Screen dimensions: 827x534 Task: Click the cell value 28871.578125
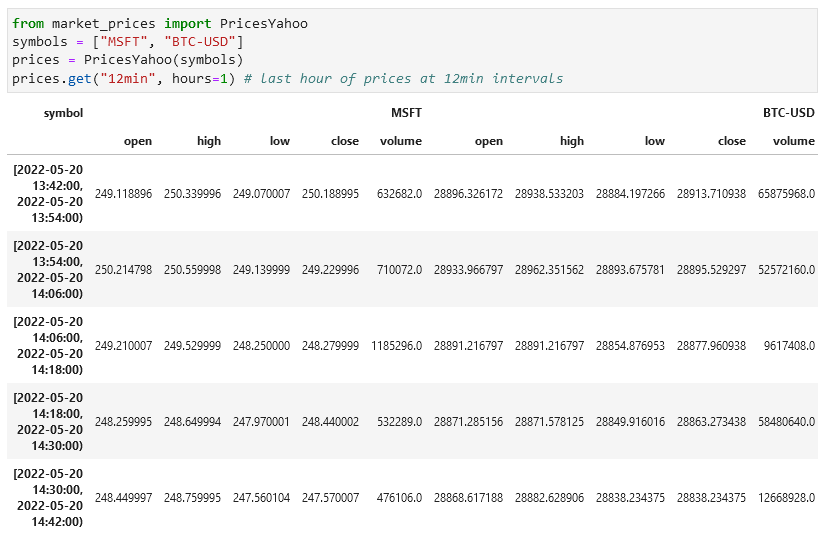[x=550, y=422]
